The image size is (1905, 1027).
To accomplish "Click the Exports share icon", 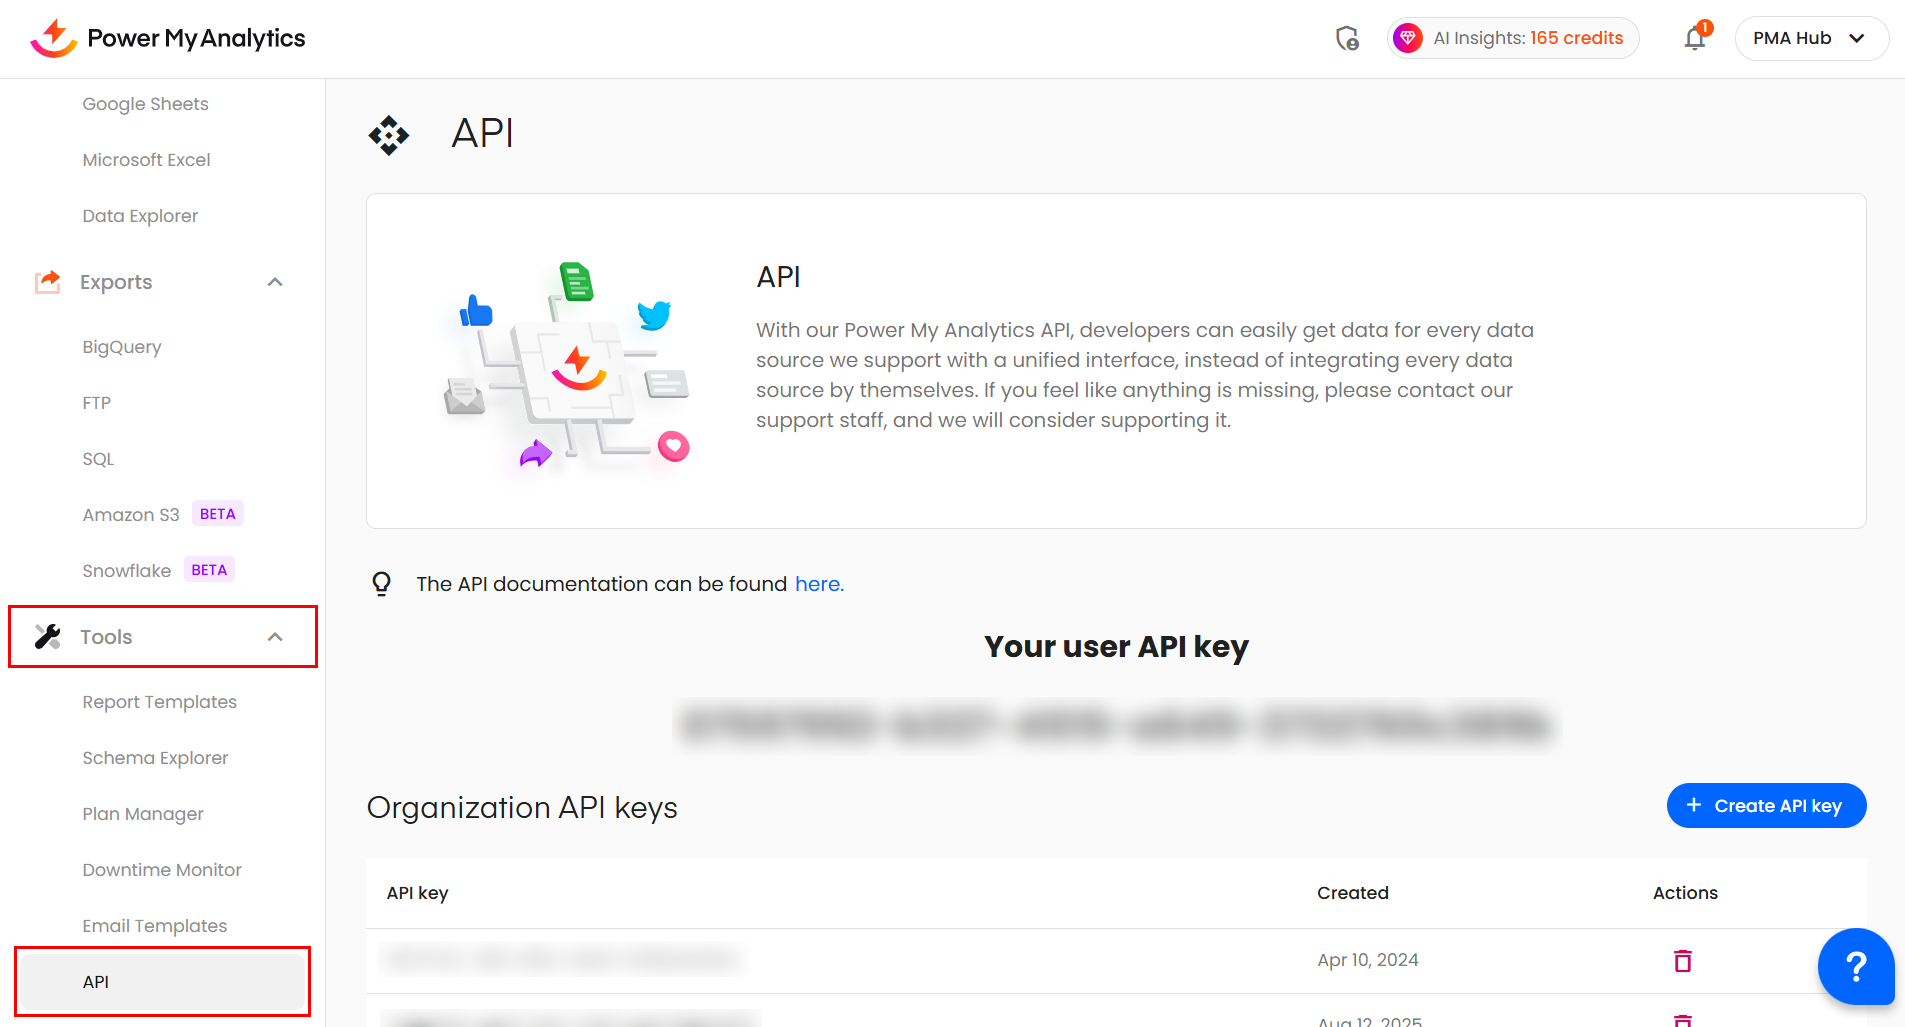I will click(x=48, y=282).
